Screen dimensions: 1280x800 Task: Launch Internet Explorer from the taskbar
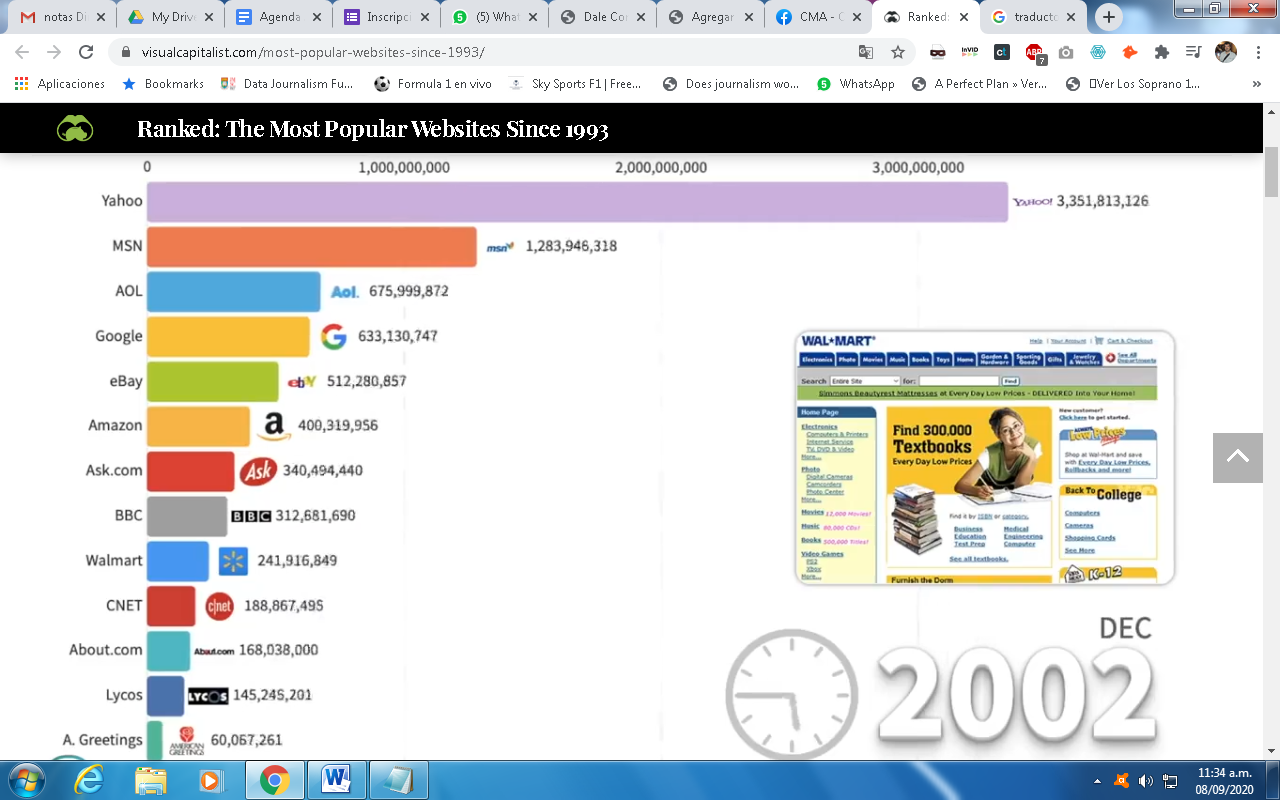click(x=90, y=779)
